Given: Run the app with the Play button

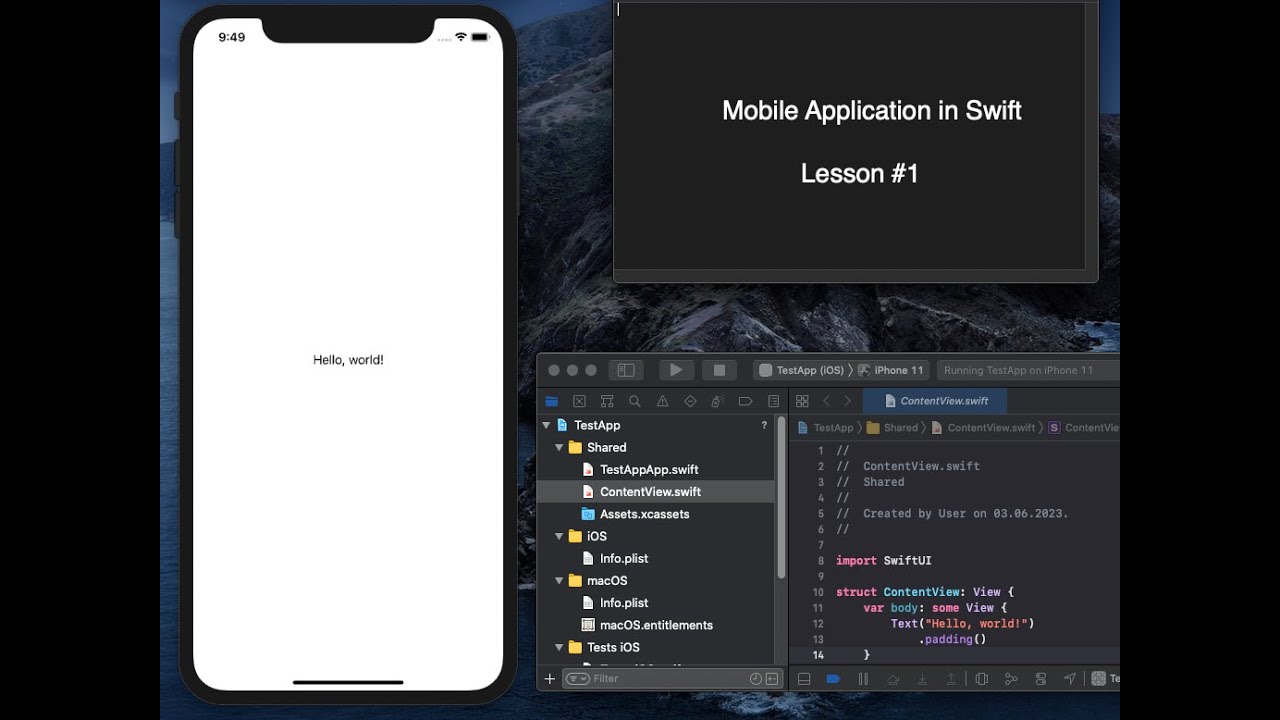Looking at the screenshot, I should tap(676, 370).
